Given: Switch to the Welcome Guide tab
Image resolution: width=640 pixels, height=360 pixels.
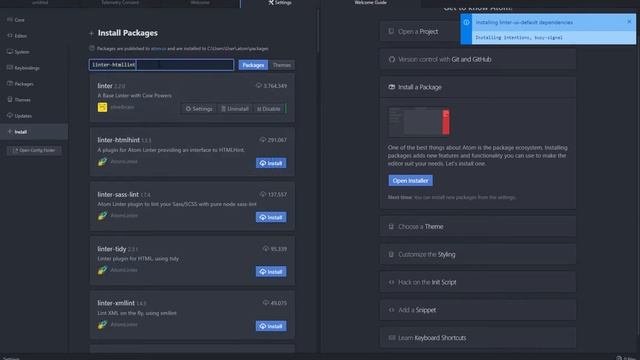Looking at the screenshot, I should tap(370, 3).
